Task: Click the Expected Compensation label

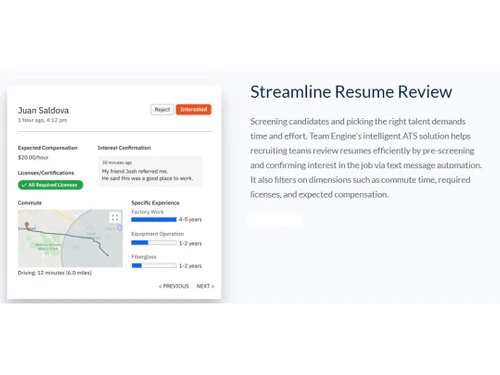Action: [x=48, y=148]
